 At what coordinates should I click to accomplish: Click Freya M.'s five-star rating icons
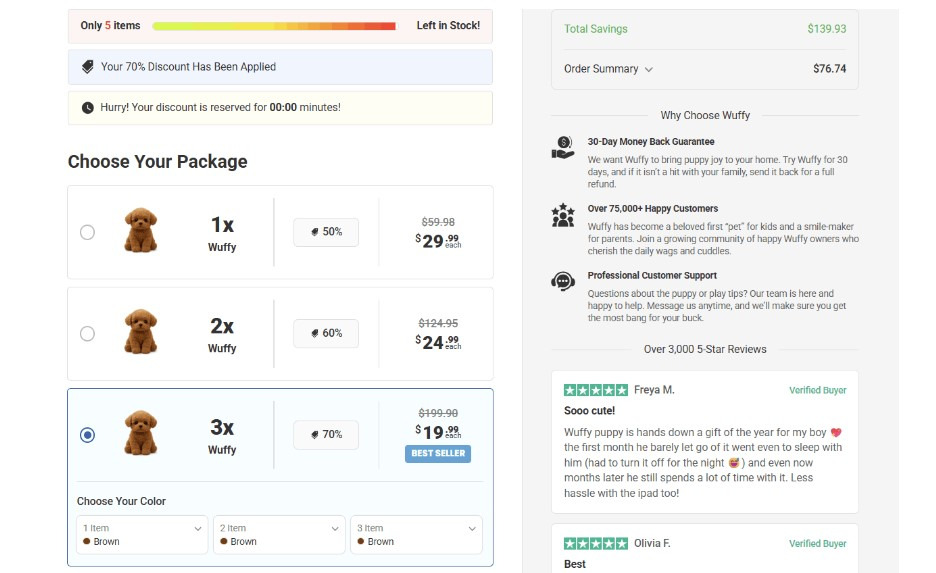pyautogui.click(x=596, y=390)
